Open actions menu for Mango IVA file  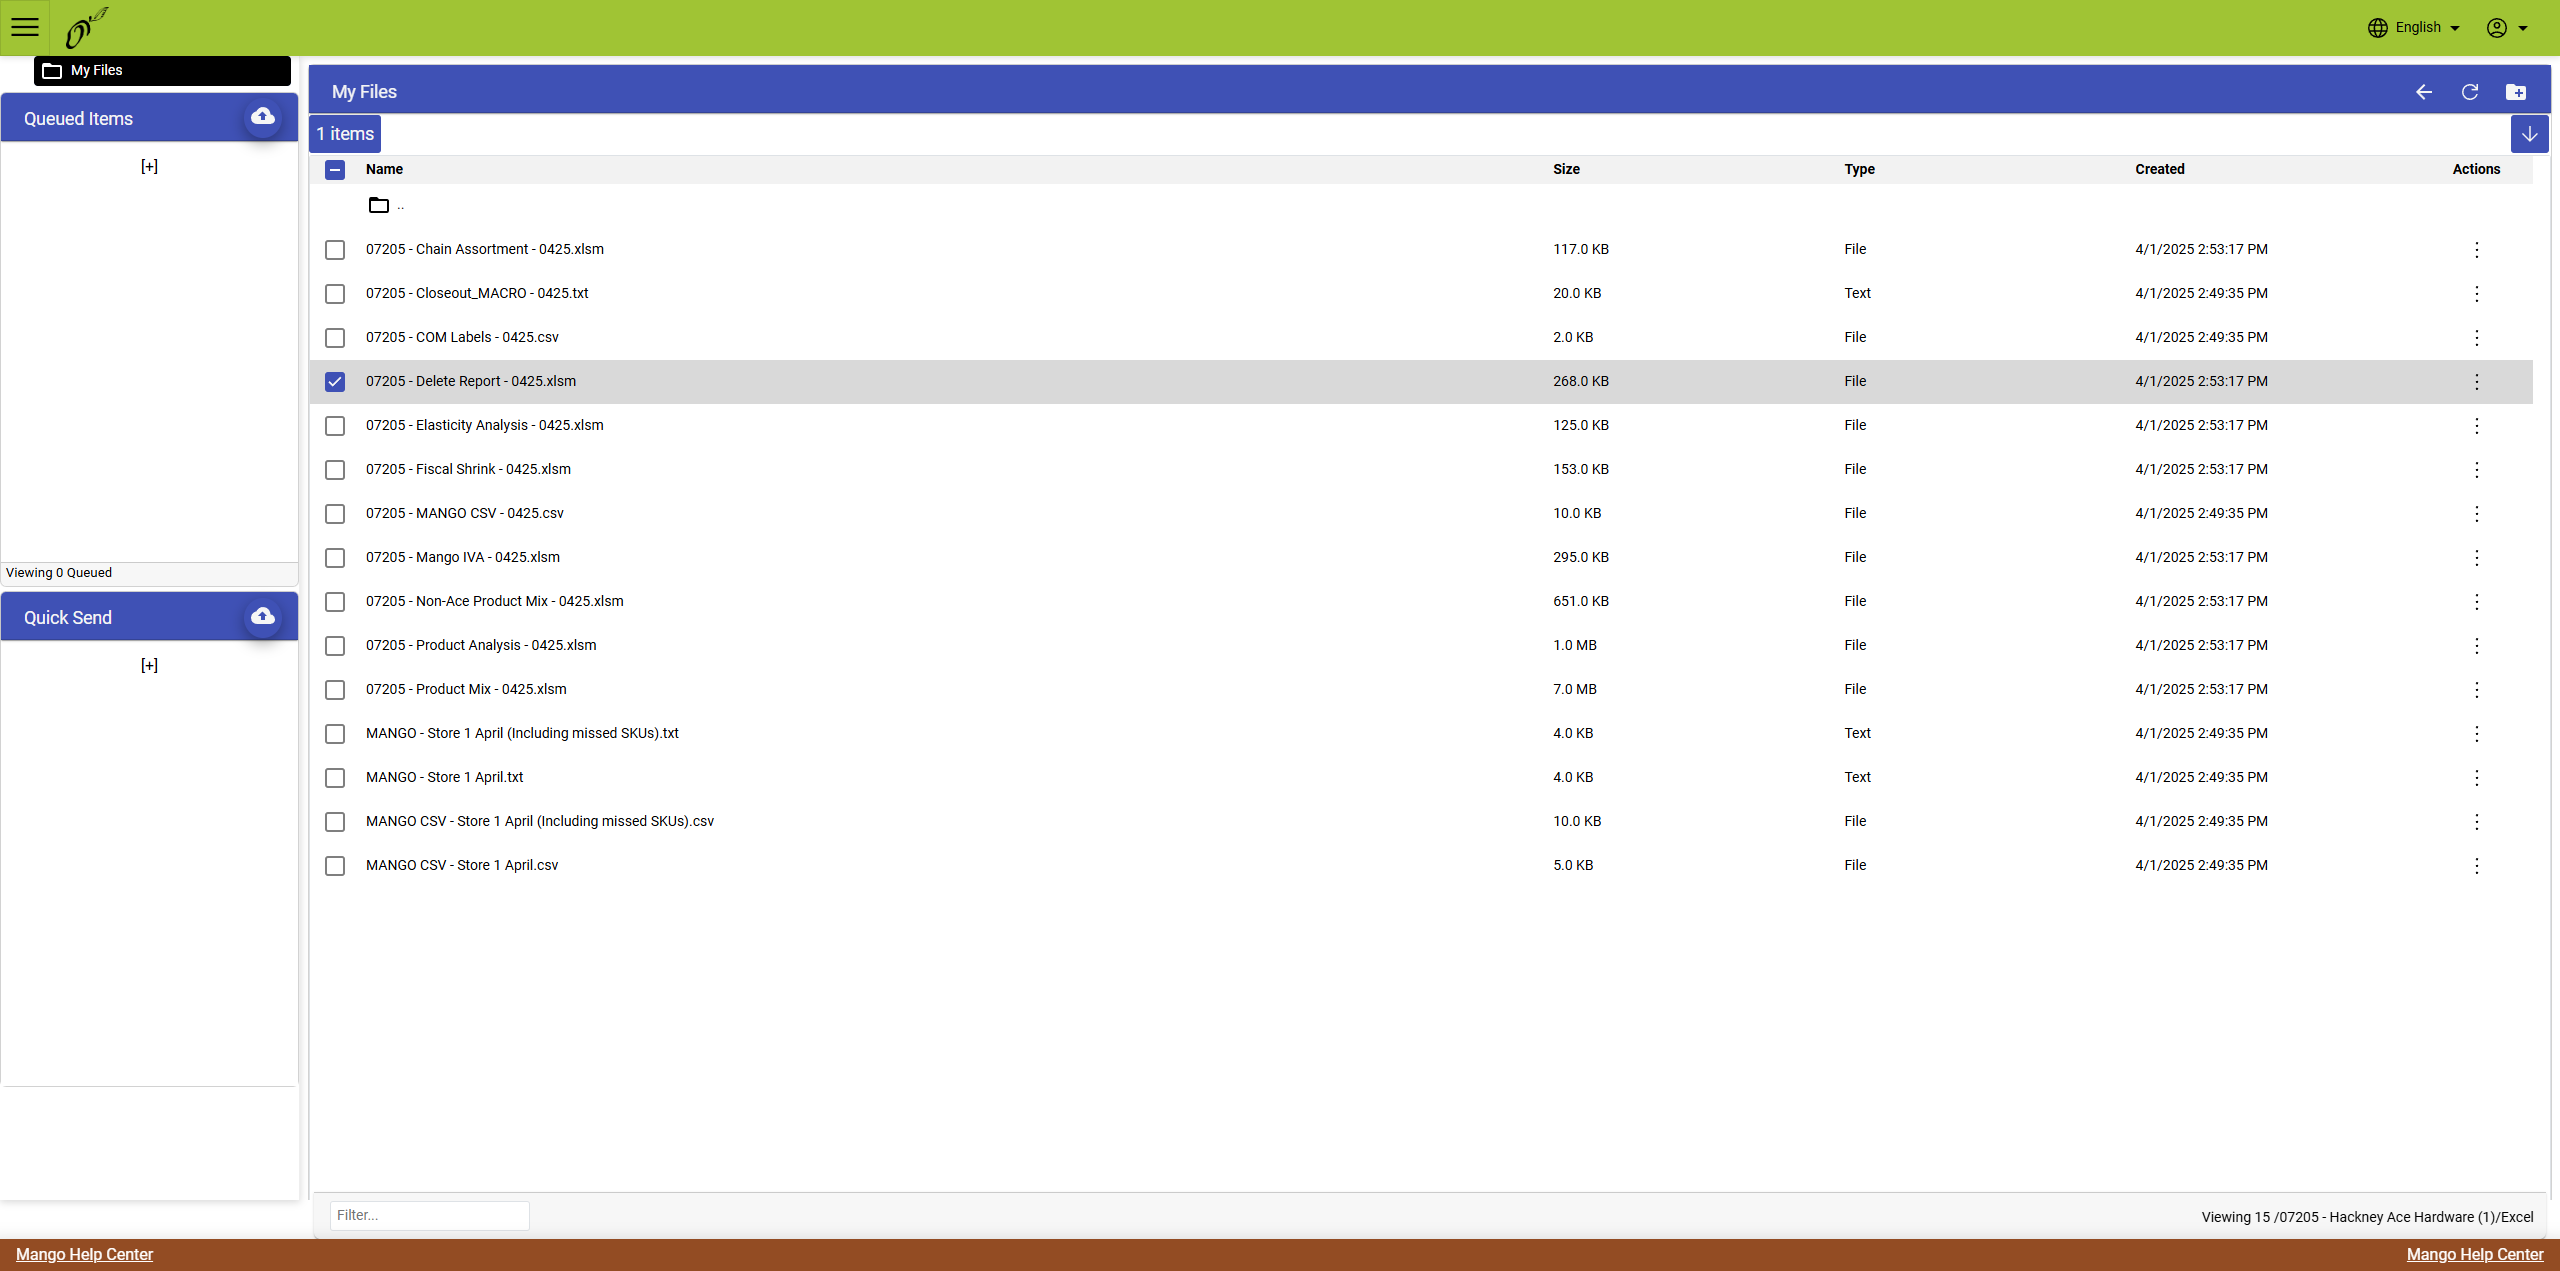click(2477, 558)
